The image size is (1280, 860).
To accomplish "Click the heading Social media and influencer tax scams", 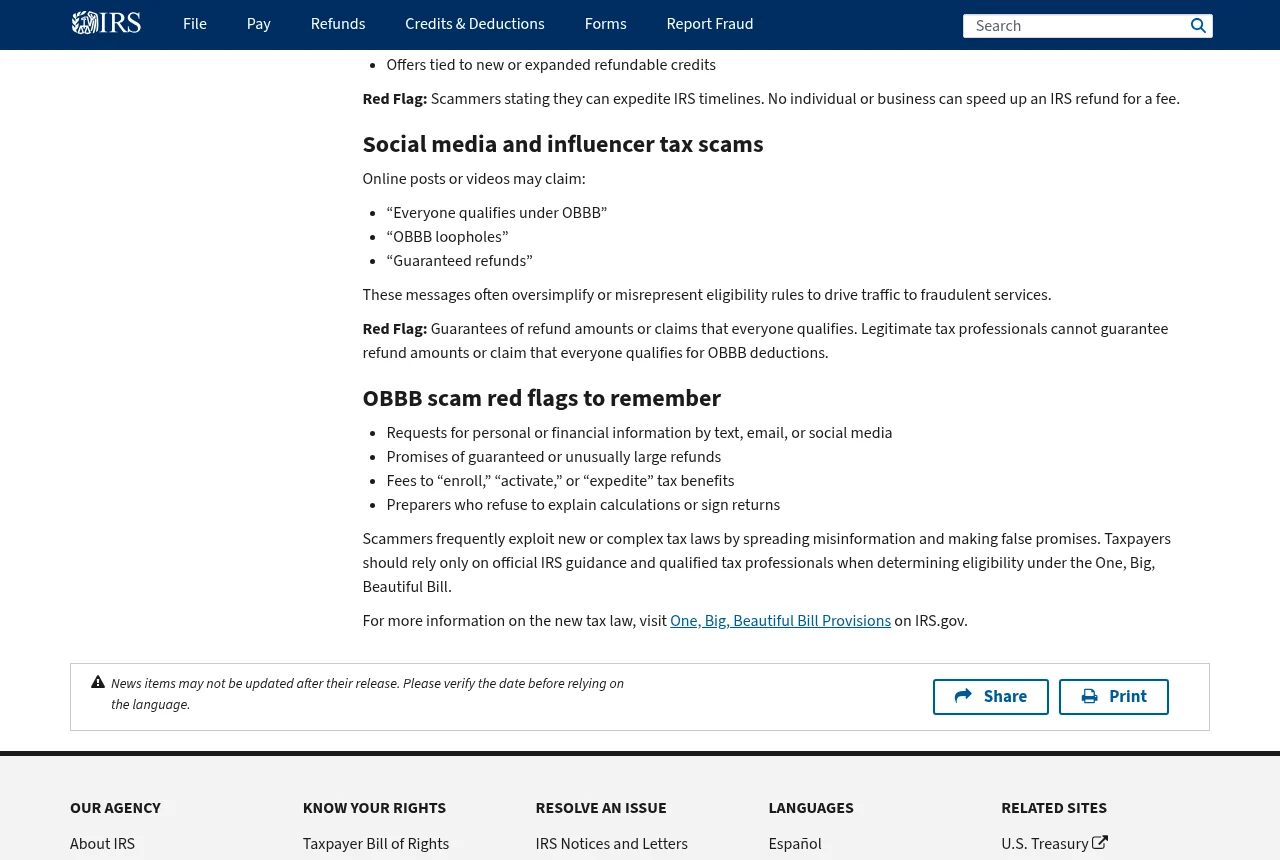I will coord(563,145).
